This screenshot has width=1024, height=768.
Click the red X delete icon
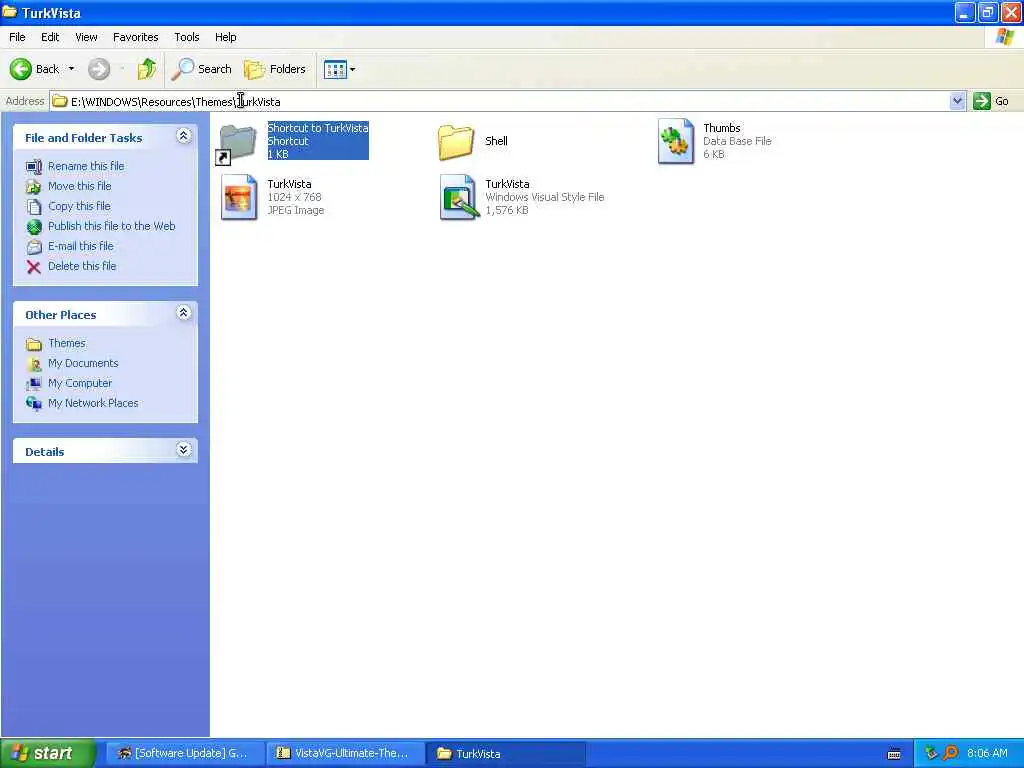coord(34,266)
